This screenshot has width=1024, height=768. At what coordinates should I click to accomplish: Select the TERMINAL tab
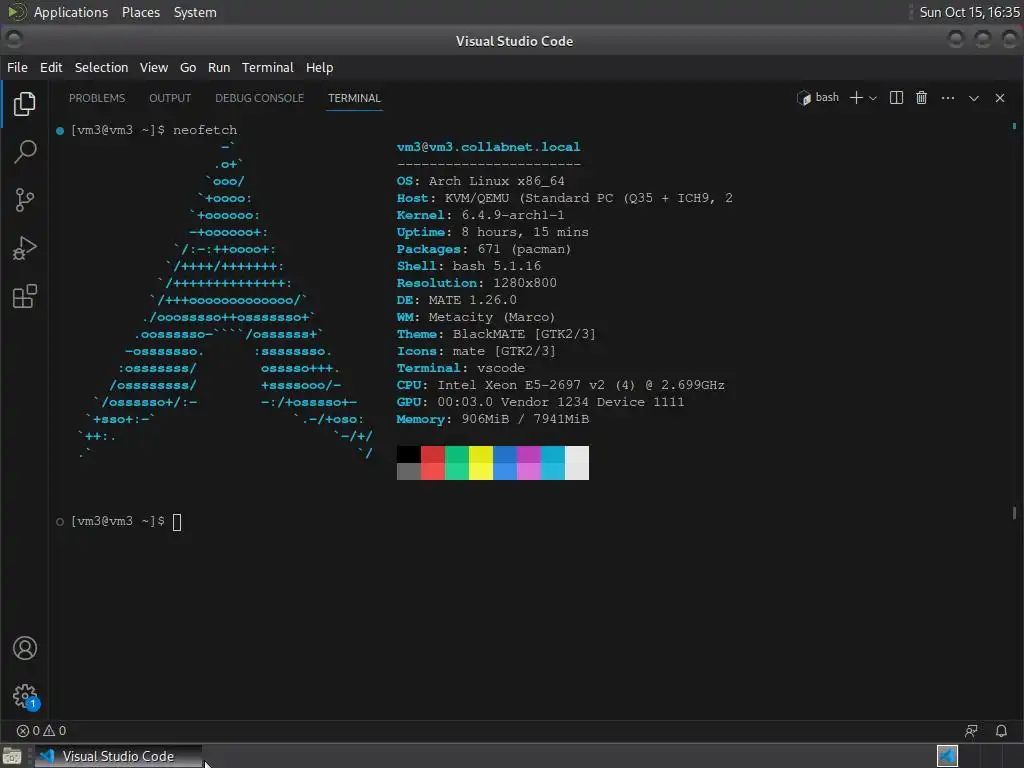coord(354,98)
